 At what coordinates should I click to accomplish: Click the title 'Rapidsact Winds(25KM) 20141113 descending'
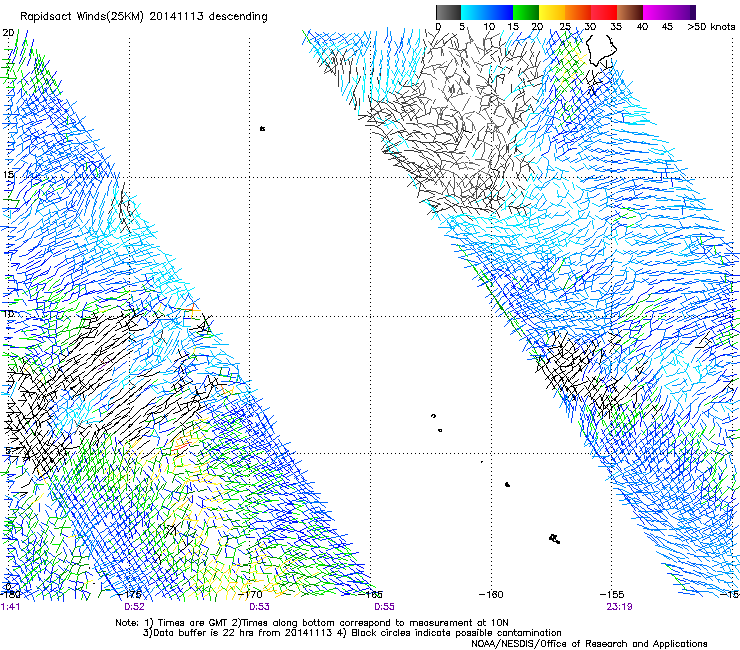tap(143, 17)
